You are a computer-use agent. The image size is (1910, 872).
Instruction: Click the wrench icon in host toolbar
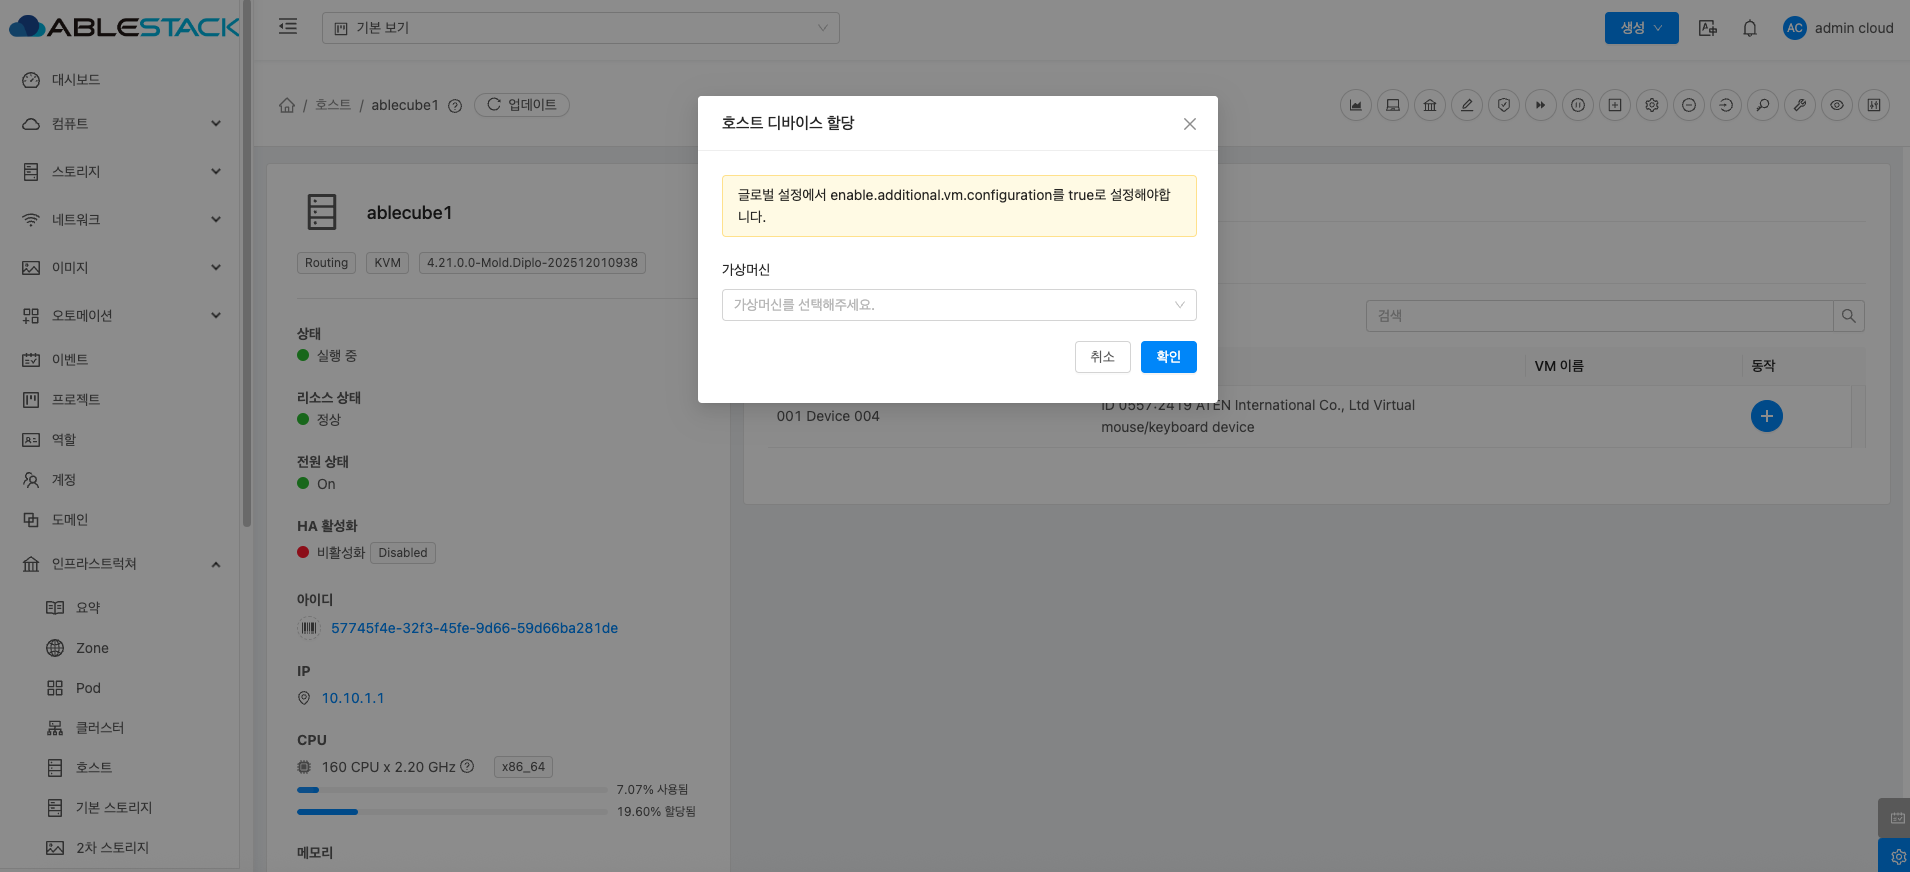coord(1800,105)
